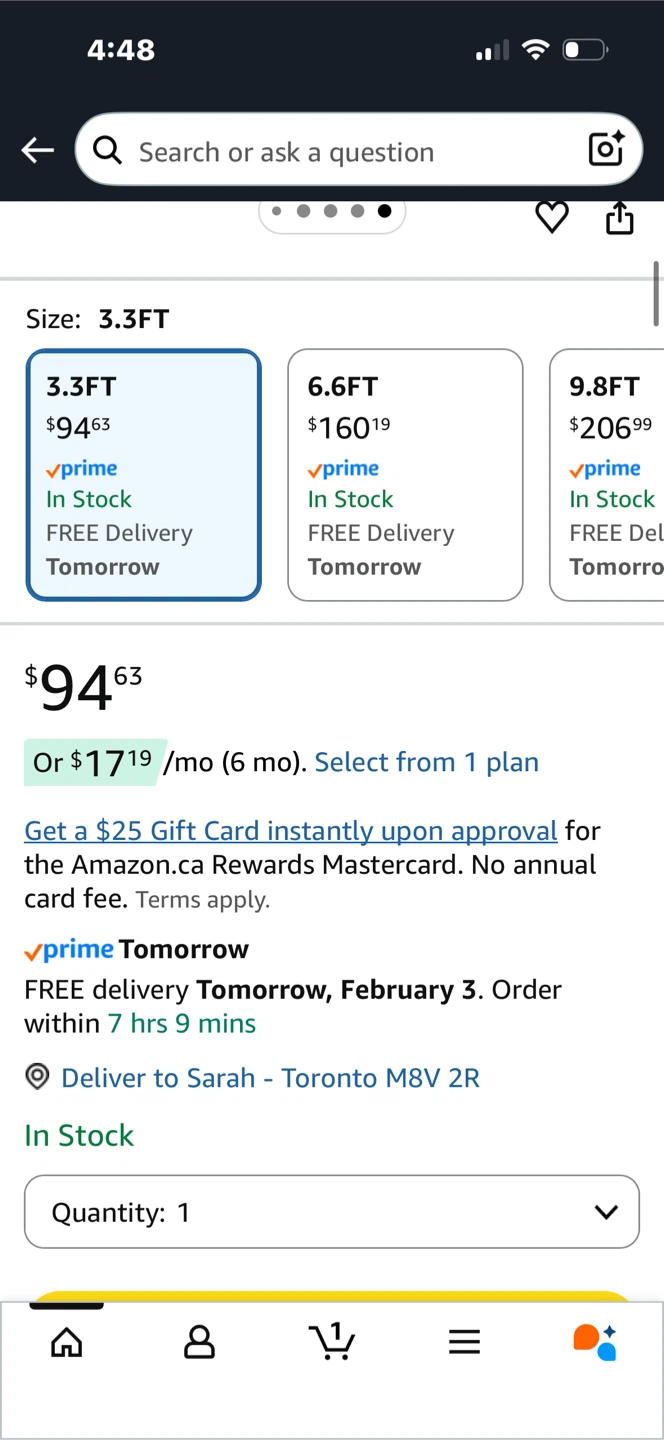
Task: Change delivery address to Sarah Toronto
Action: coord(270,1078)
